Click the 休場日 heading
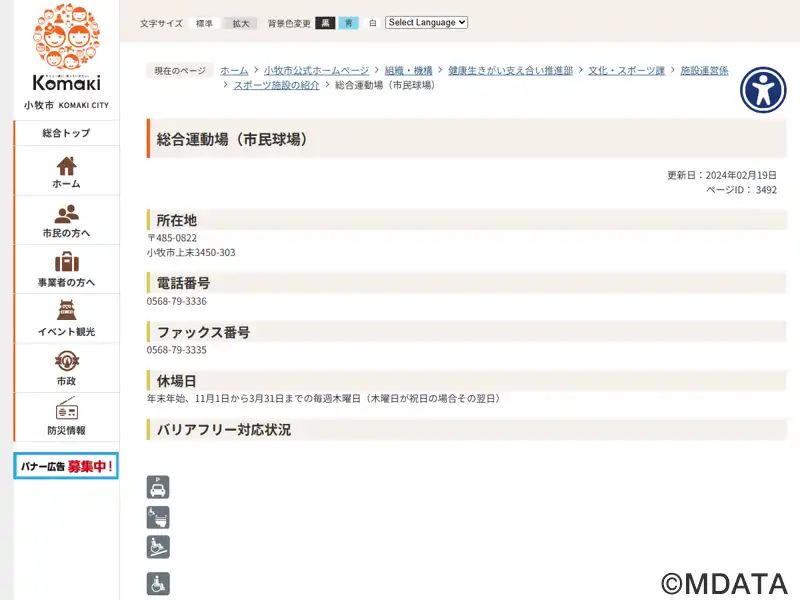The width and height of the screenshot is (800, 600). (177, 381)
